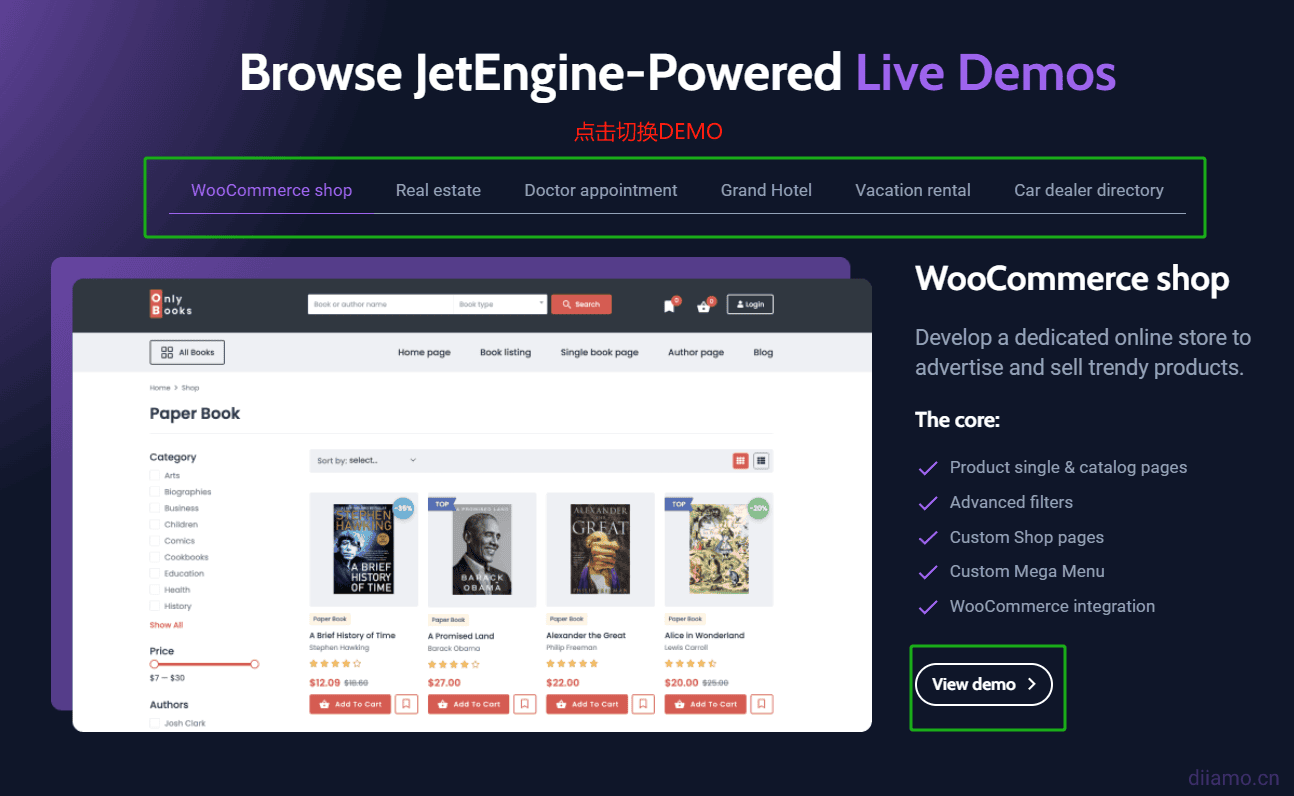Expand categories with Show All

pos(166,625)
